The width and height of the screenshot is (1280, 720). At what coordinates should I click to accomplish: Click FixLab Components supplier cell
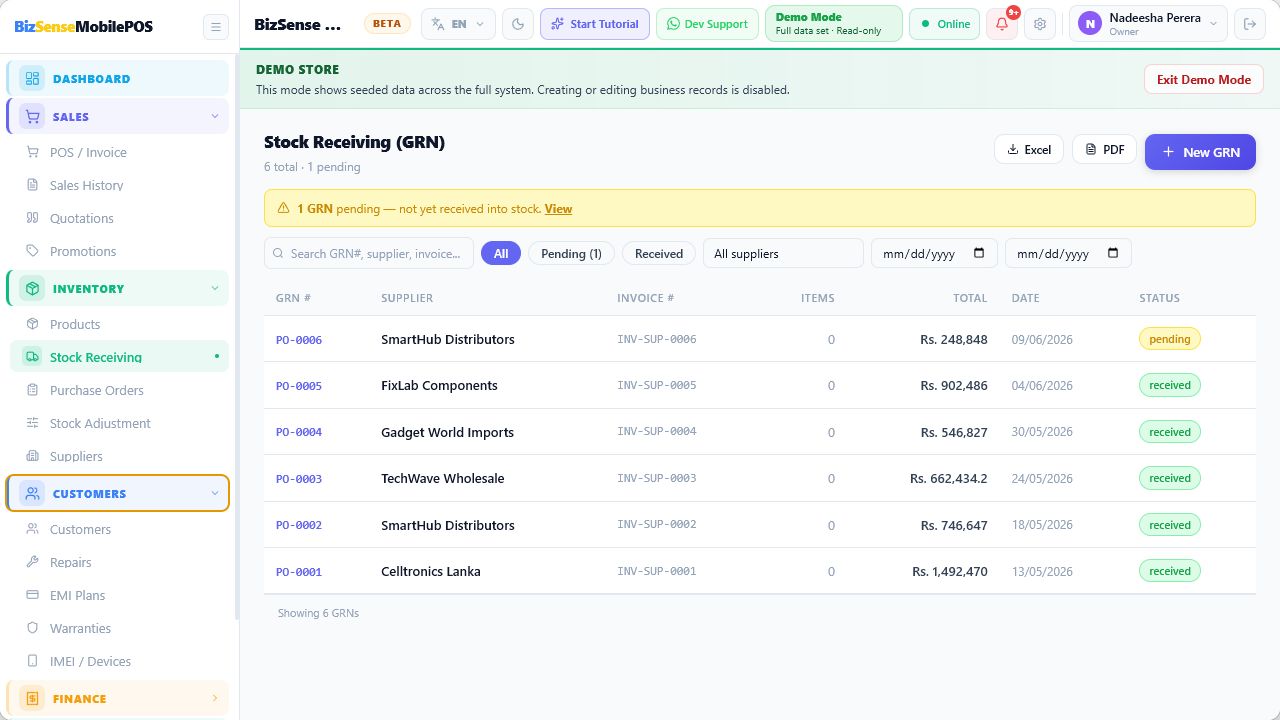(439, 386)
